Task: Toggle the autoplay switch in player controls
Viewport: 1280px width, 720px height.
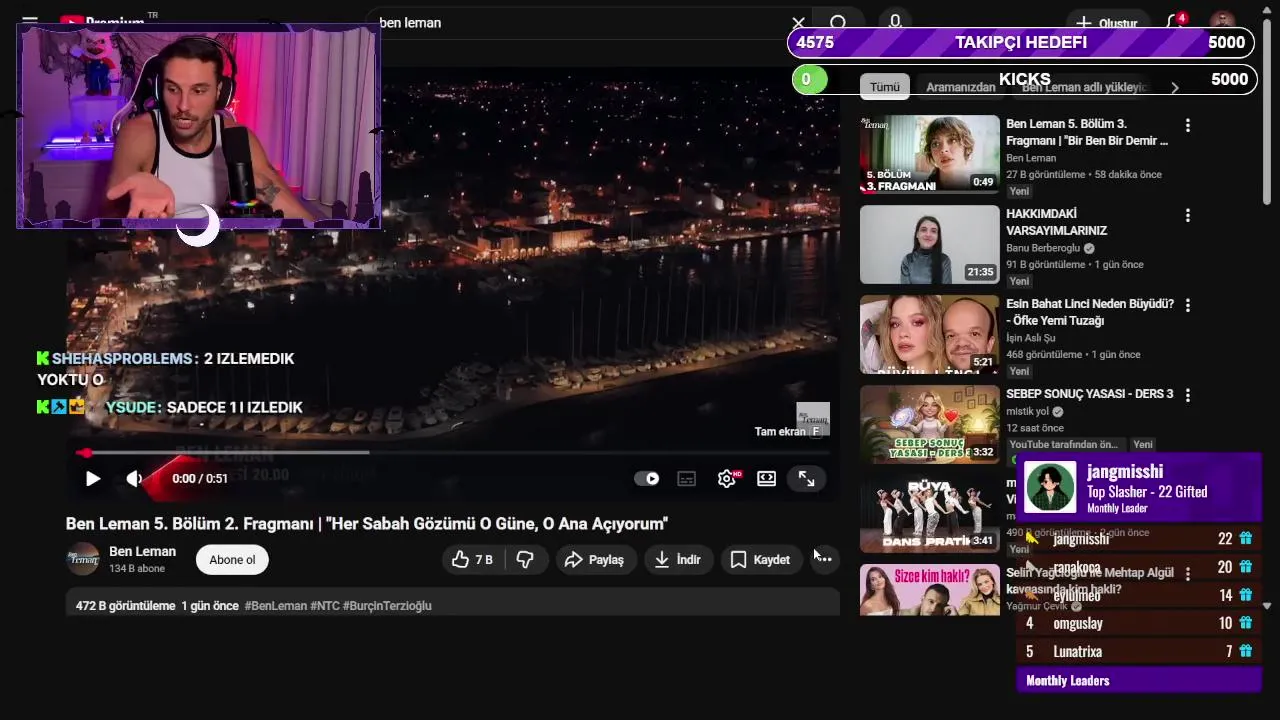Action: point(647,479)
